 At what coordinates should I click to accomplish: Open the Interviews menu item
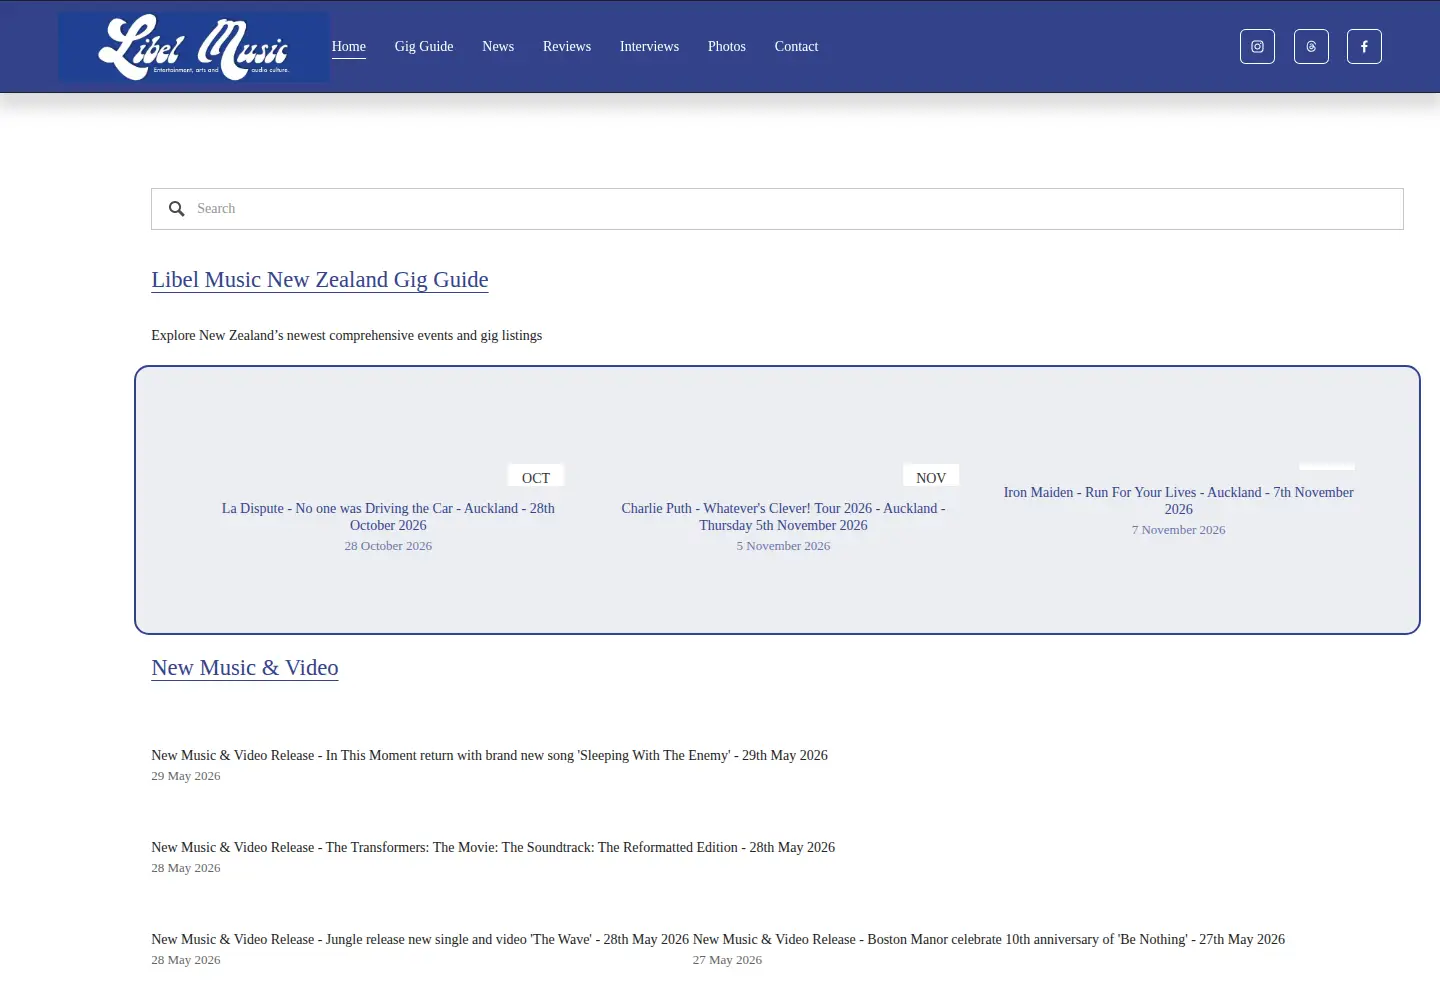[x=649, y=47]
